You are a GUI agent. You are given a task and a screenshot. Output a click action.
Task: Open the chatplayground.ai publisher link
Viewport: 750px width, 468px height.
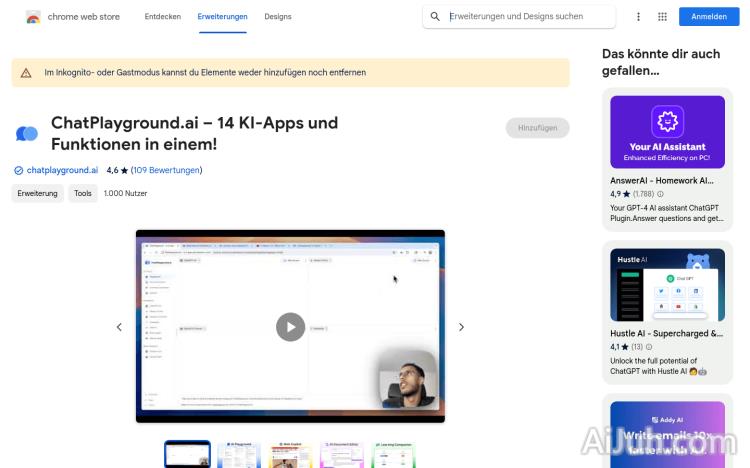[62, 170]
